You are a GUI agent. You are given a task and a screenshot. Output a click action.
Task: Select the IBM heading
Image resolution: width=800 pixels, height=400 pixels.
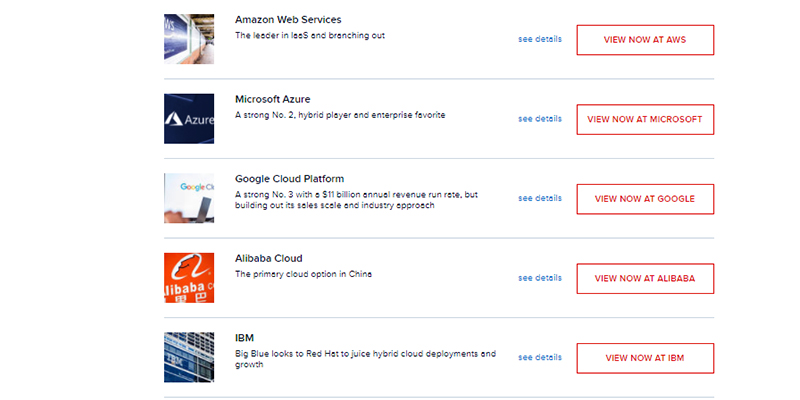pyautogui.click(x=245, y=338)
